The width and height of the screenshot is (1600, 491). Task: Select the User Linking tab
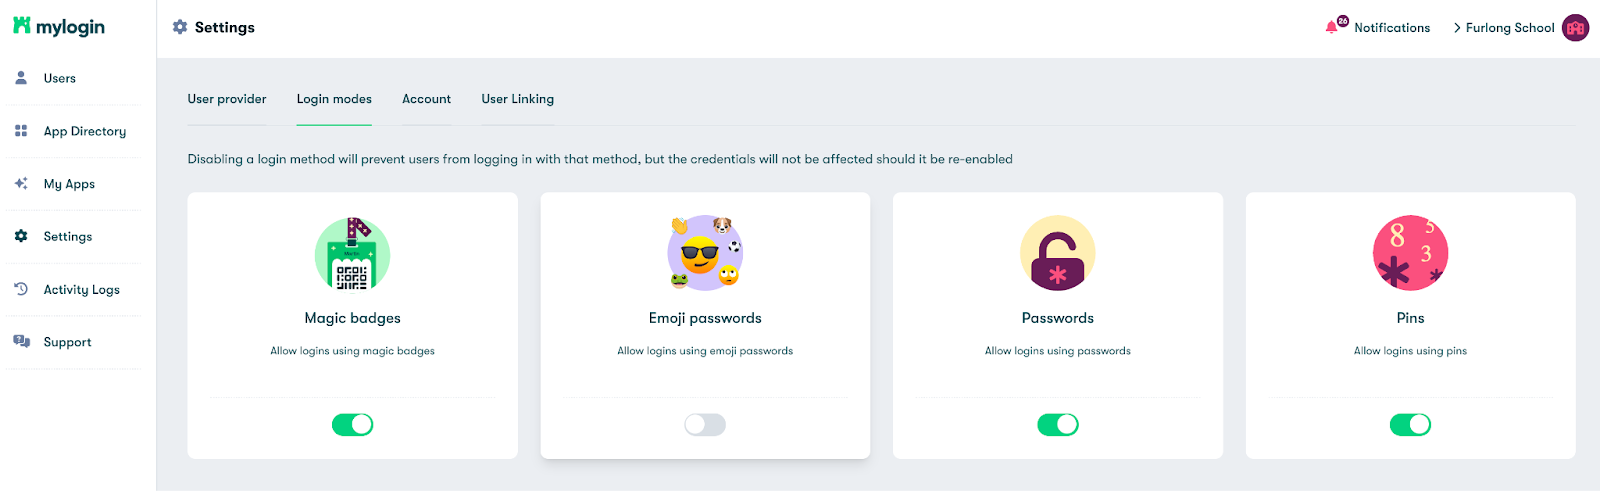click(517, 99)
